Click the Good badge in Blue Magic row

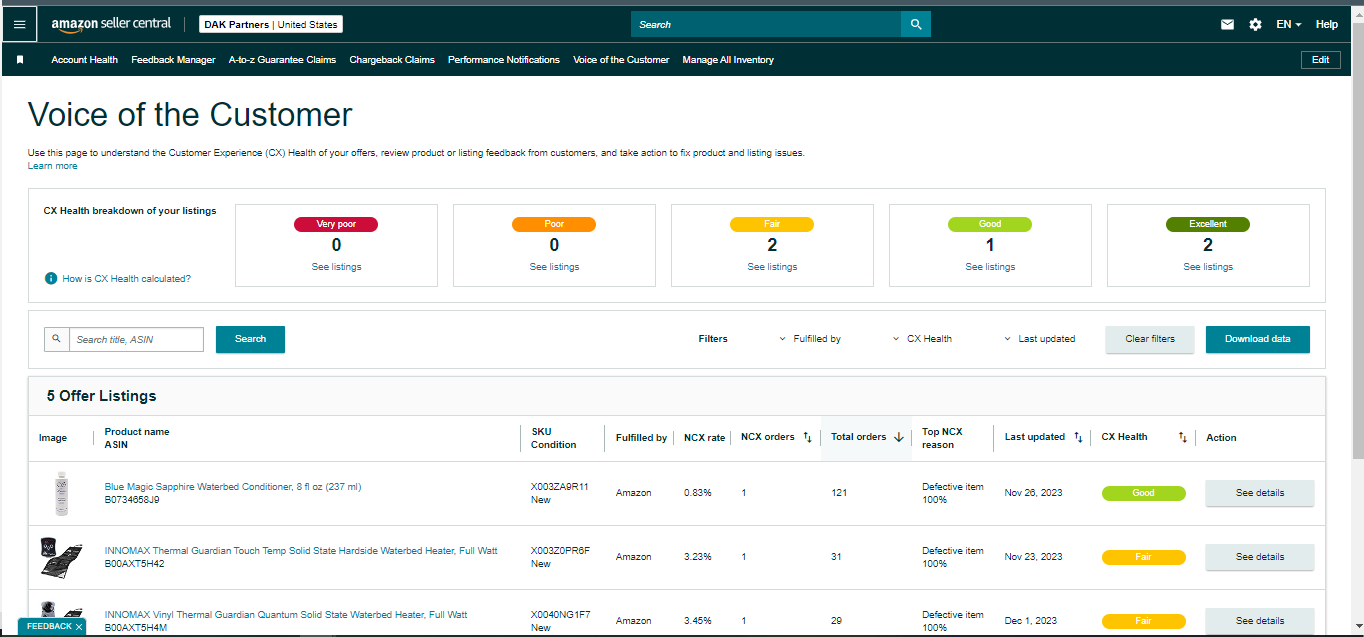(1143, 493)
